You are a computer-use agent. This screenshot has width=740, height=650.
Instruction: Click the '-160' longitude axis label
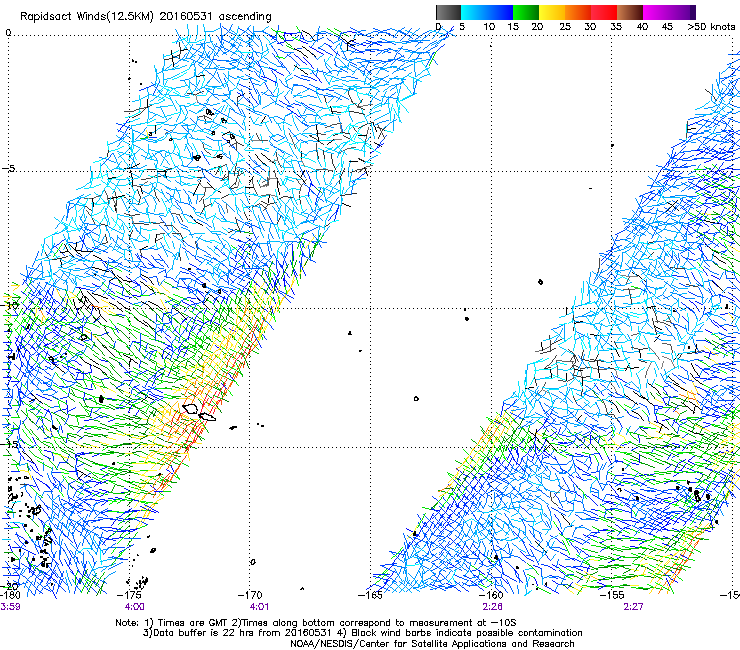point(491,595)
